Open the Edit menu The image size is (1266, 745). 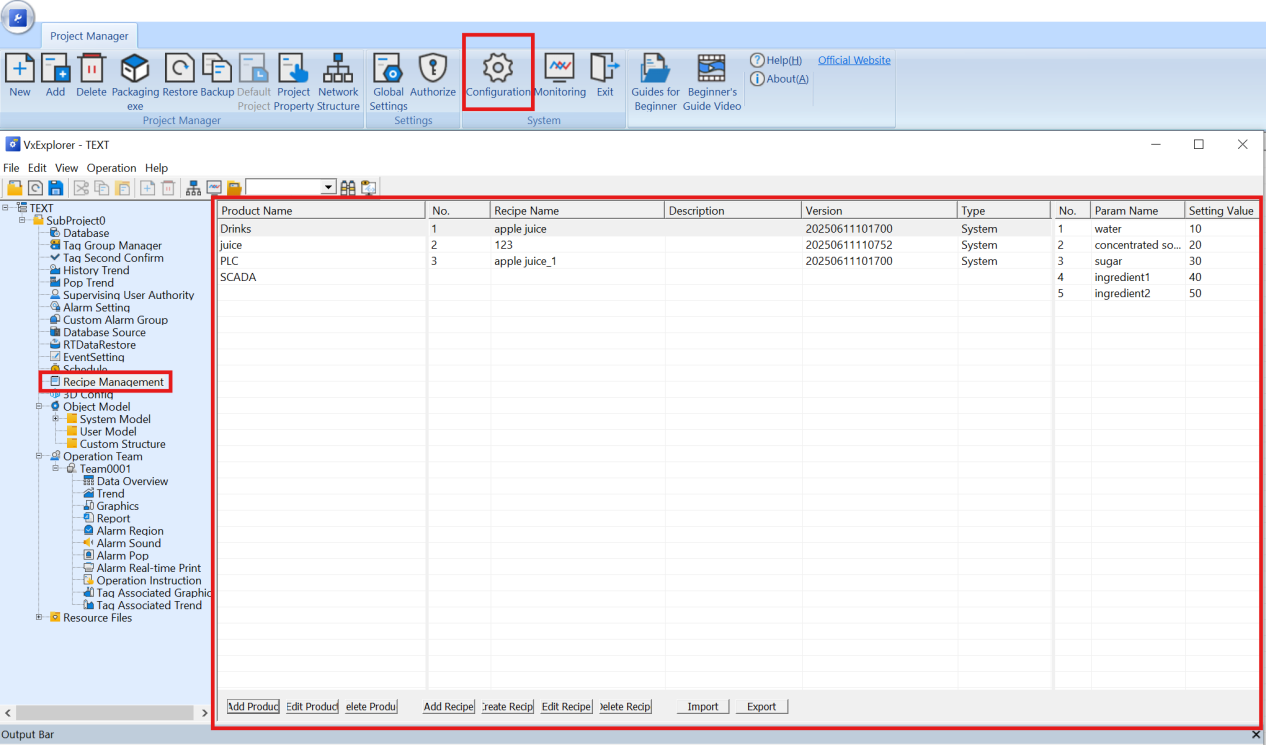37,168
